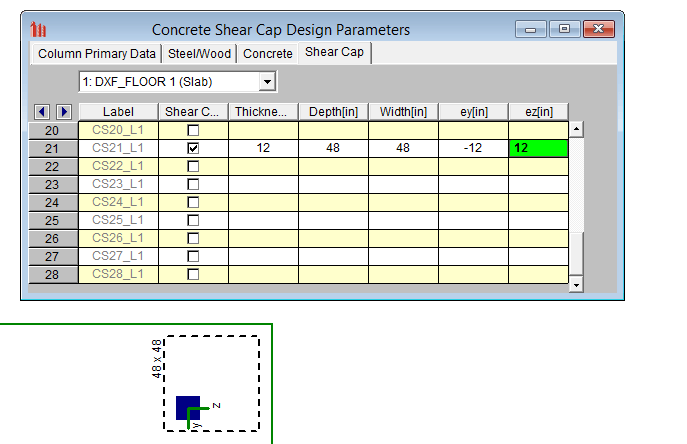Screen dimensions: 687x444
Task: Click the red application icon in title bar
Action: tap(38, 29)
